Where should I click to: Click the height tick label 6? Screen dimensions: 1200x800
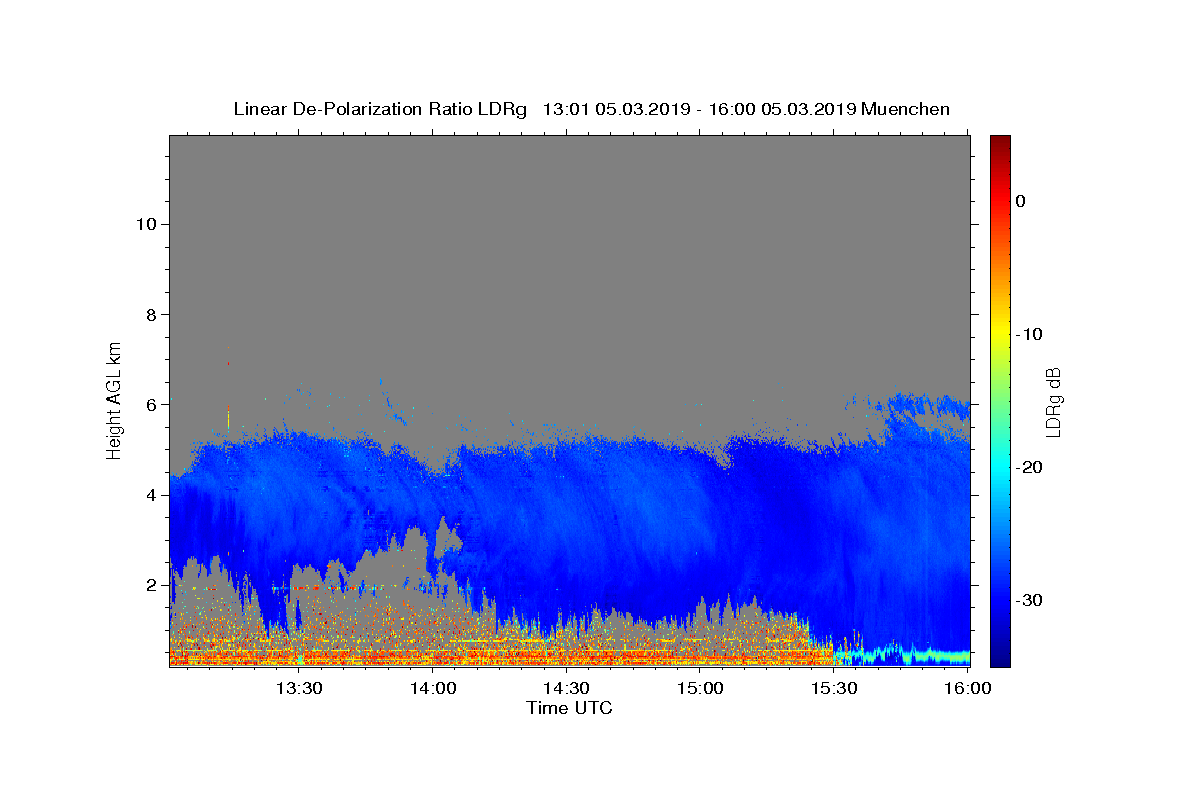[x=152, y=405]
